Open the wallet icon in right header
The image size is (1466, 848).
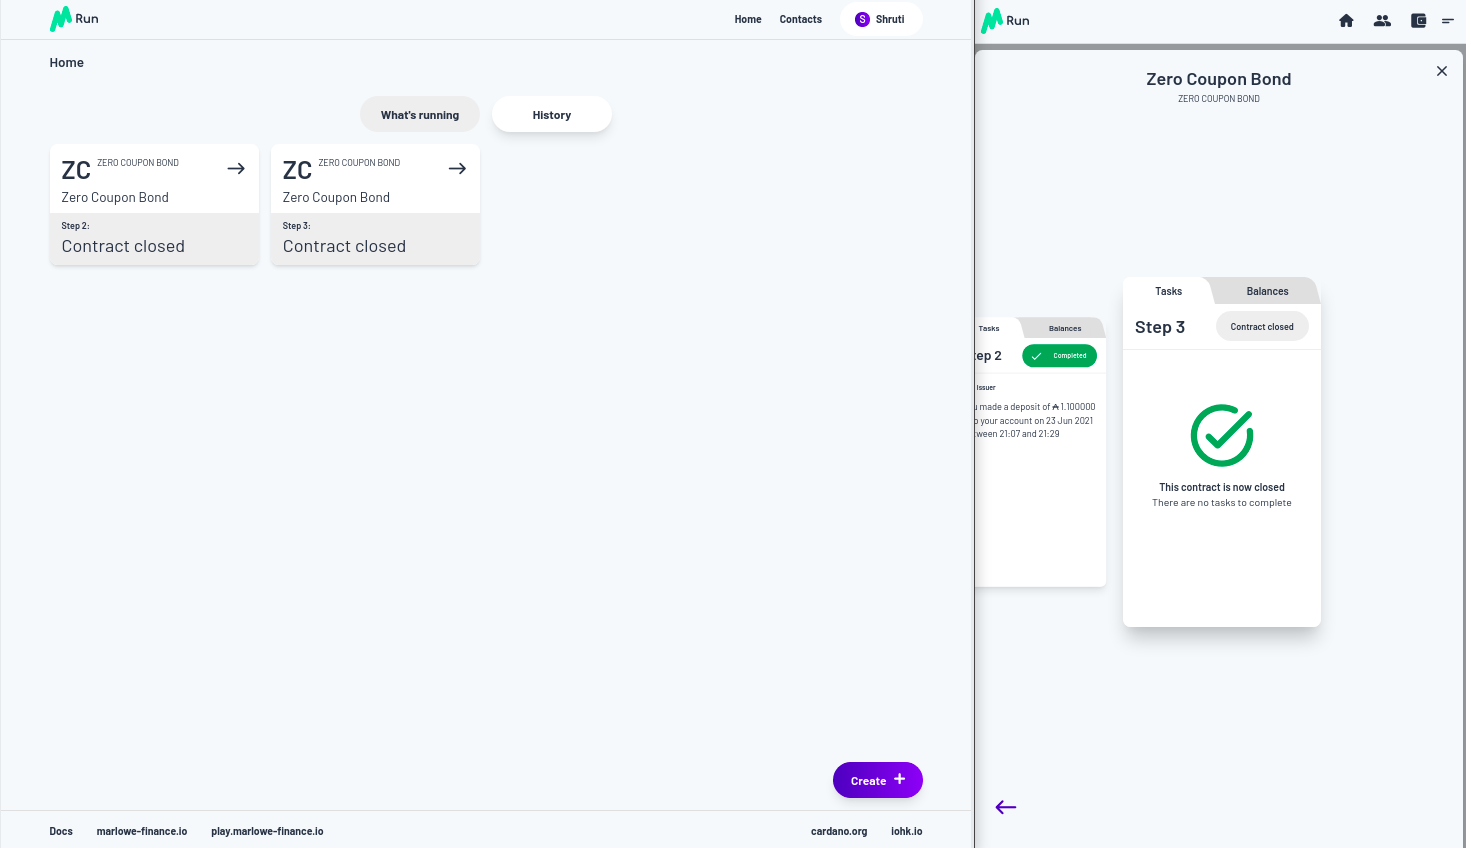(x=1418, y=20)
